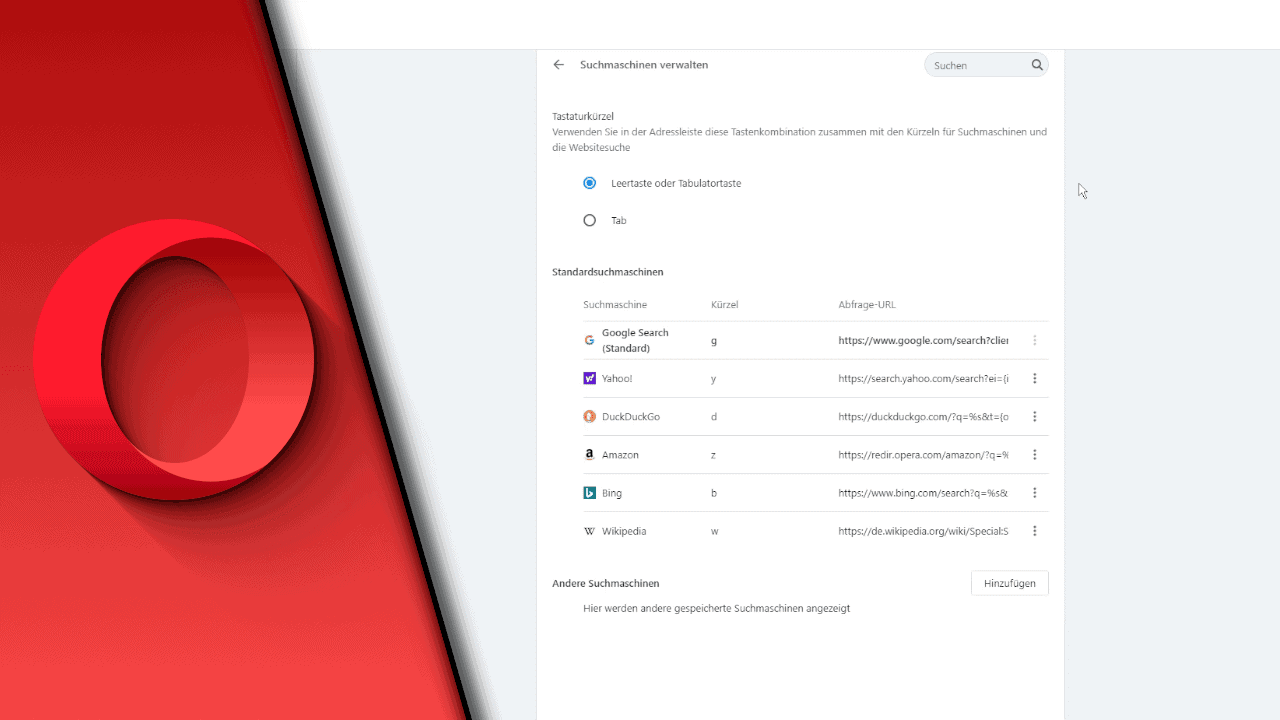Open the three-dot menu for Wikipedia

(x=1035, y=531)
